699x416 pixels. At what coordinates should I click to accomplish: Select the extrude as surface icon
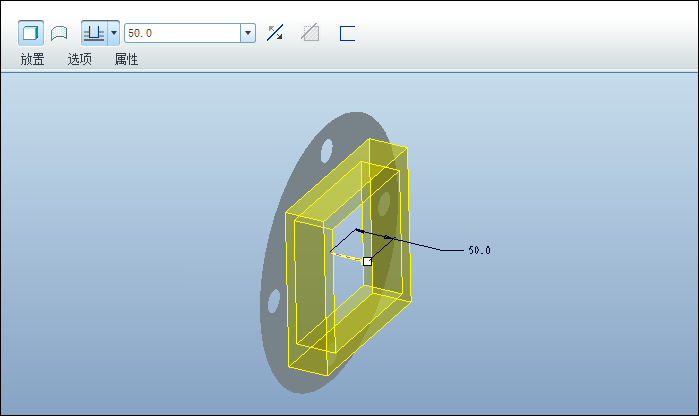59,33
